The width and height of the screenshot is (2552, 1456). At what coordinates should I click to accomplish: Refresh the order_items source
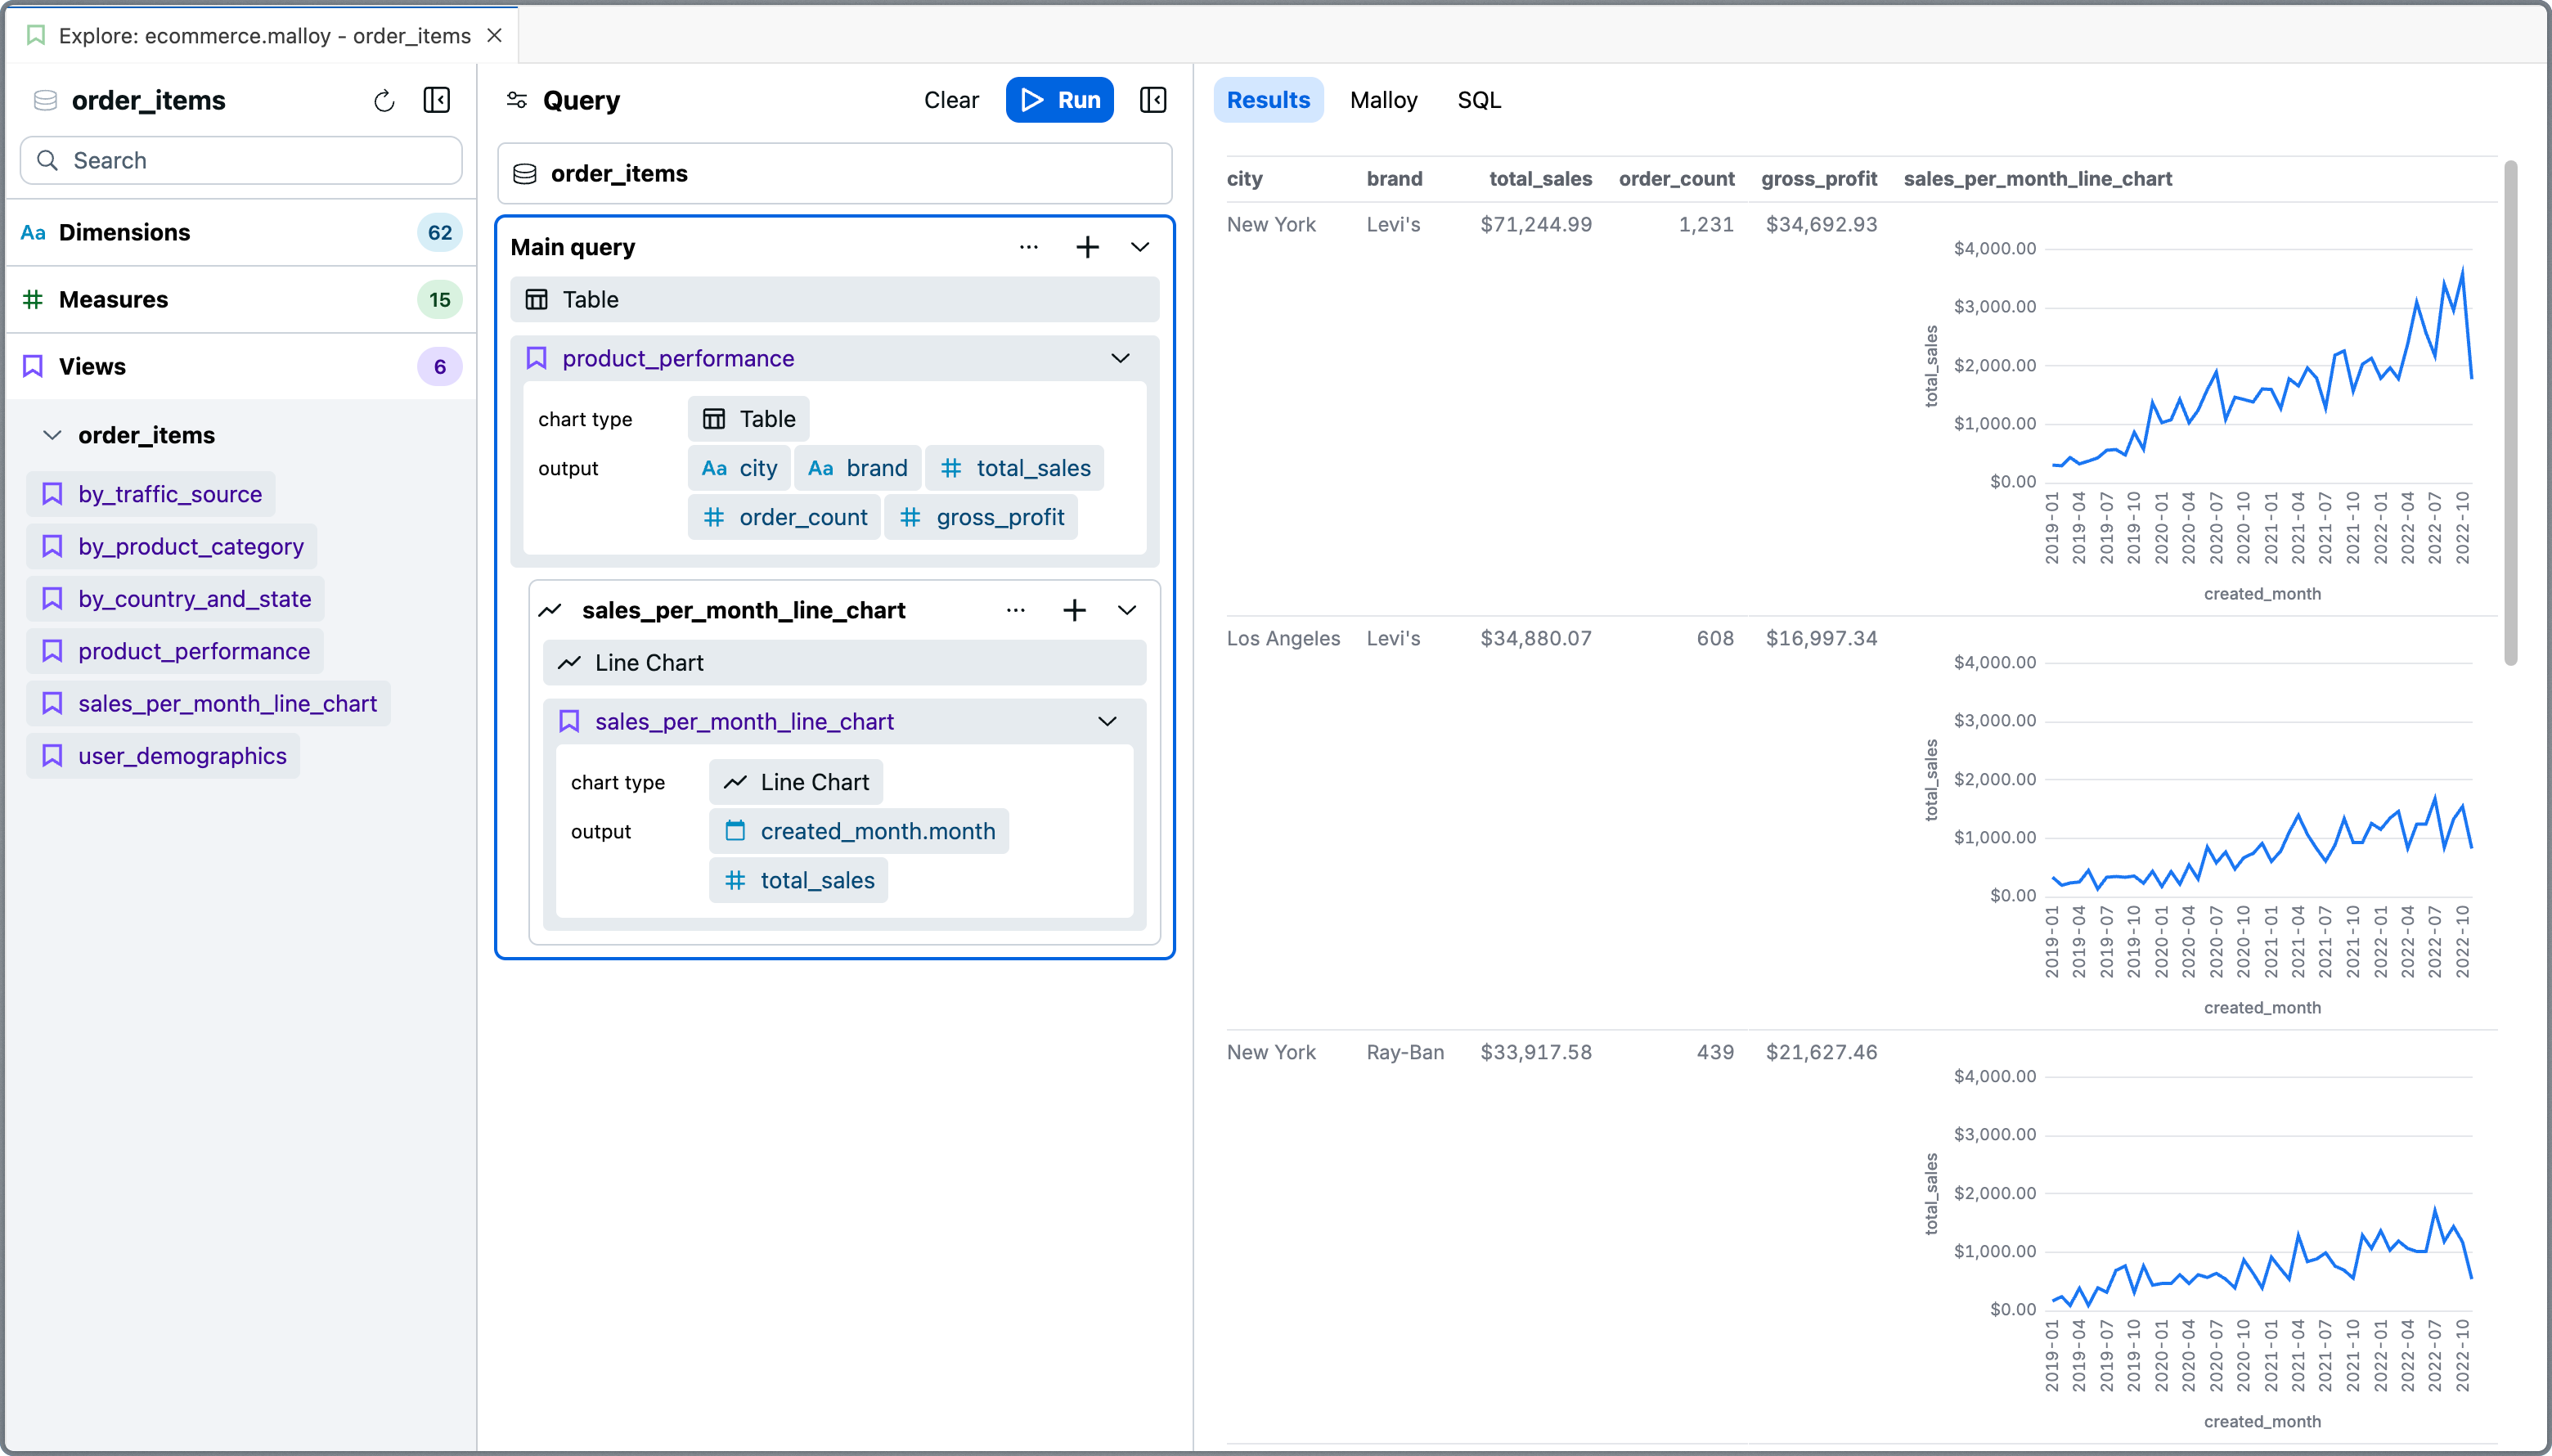(x=385, y=100)
